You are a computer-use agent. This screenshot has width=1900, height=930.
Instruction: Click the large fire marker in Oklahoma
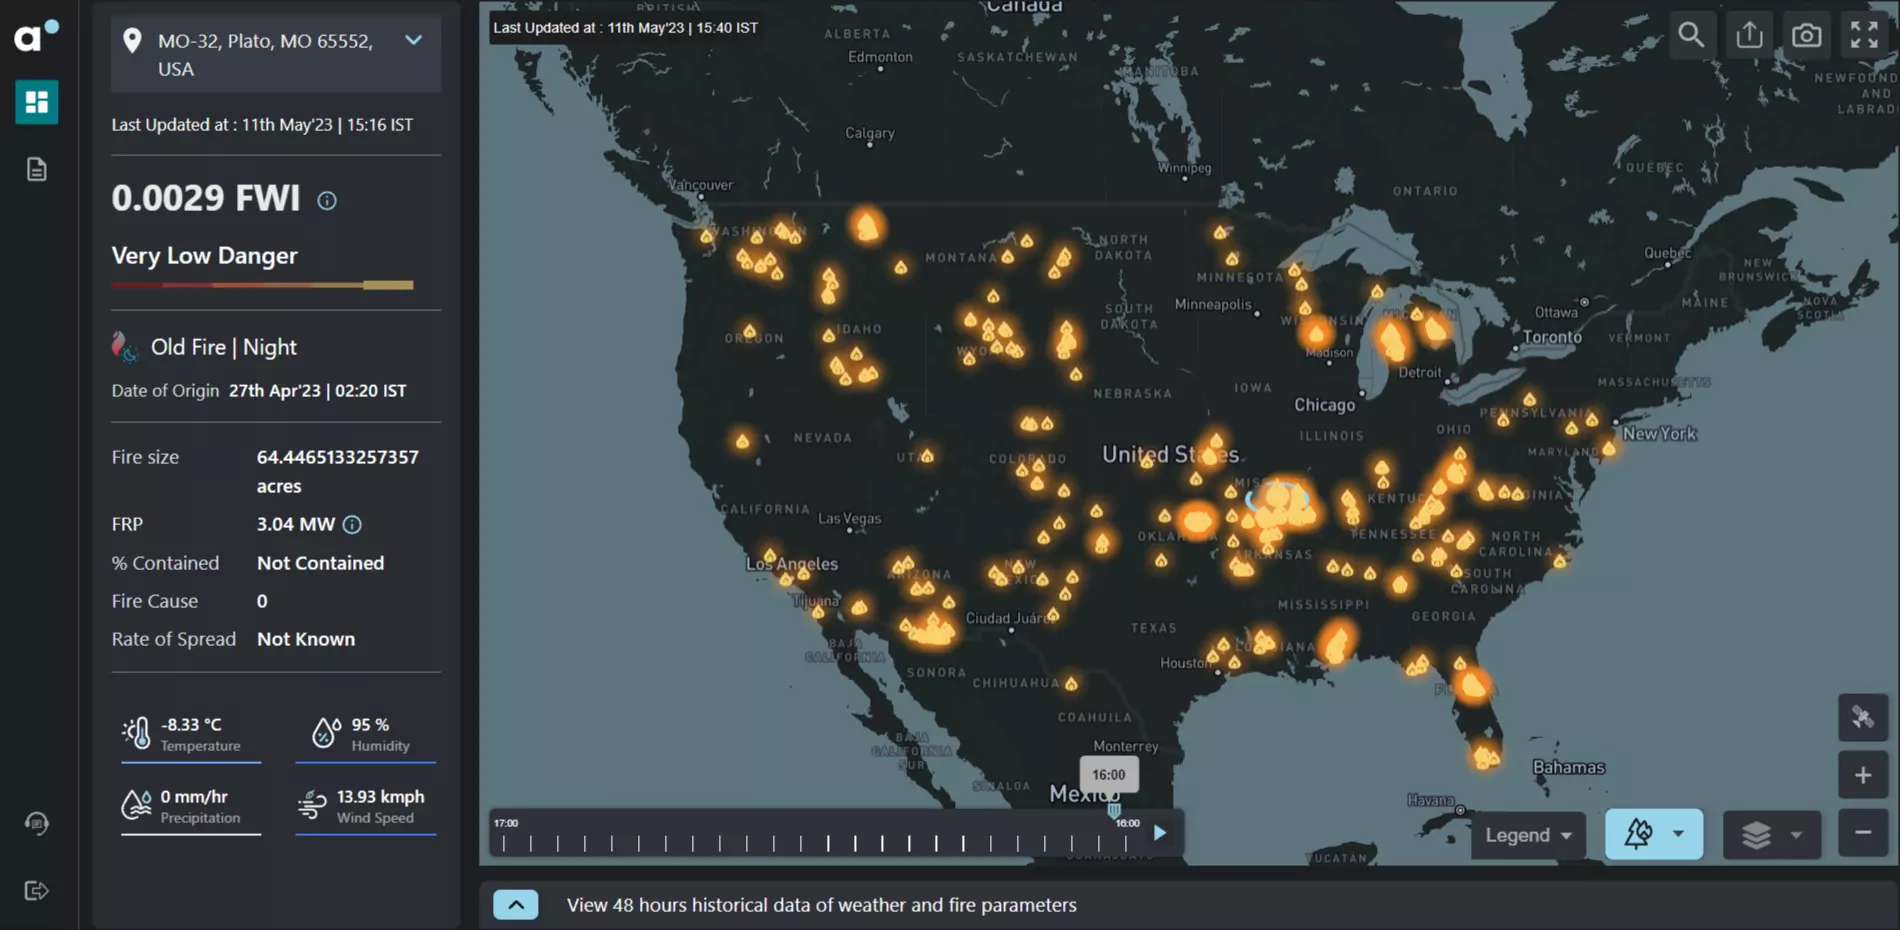coord(1197,519)
